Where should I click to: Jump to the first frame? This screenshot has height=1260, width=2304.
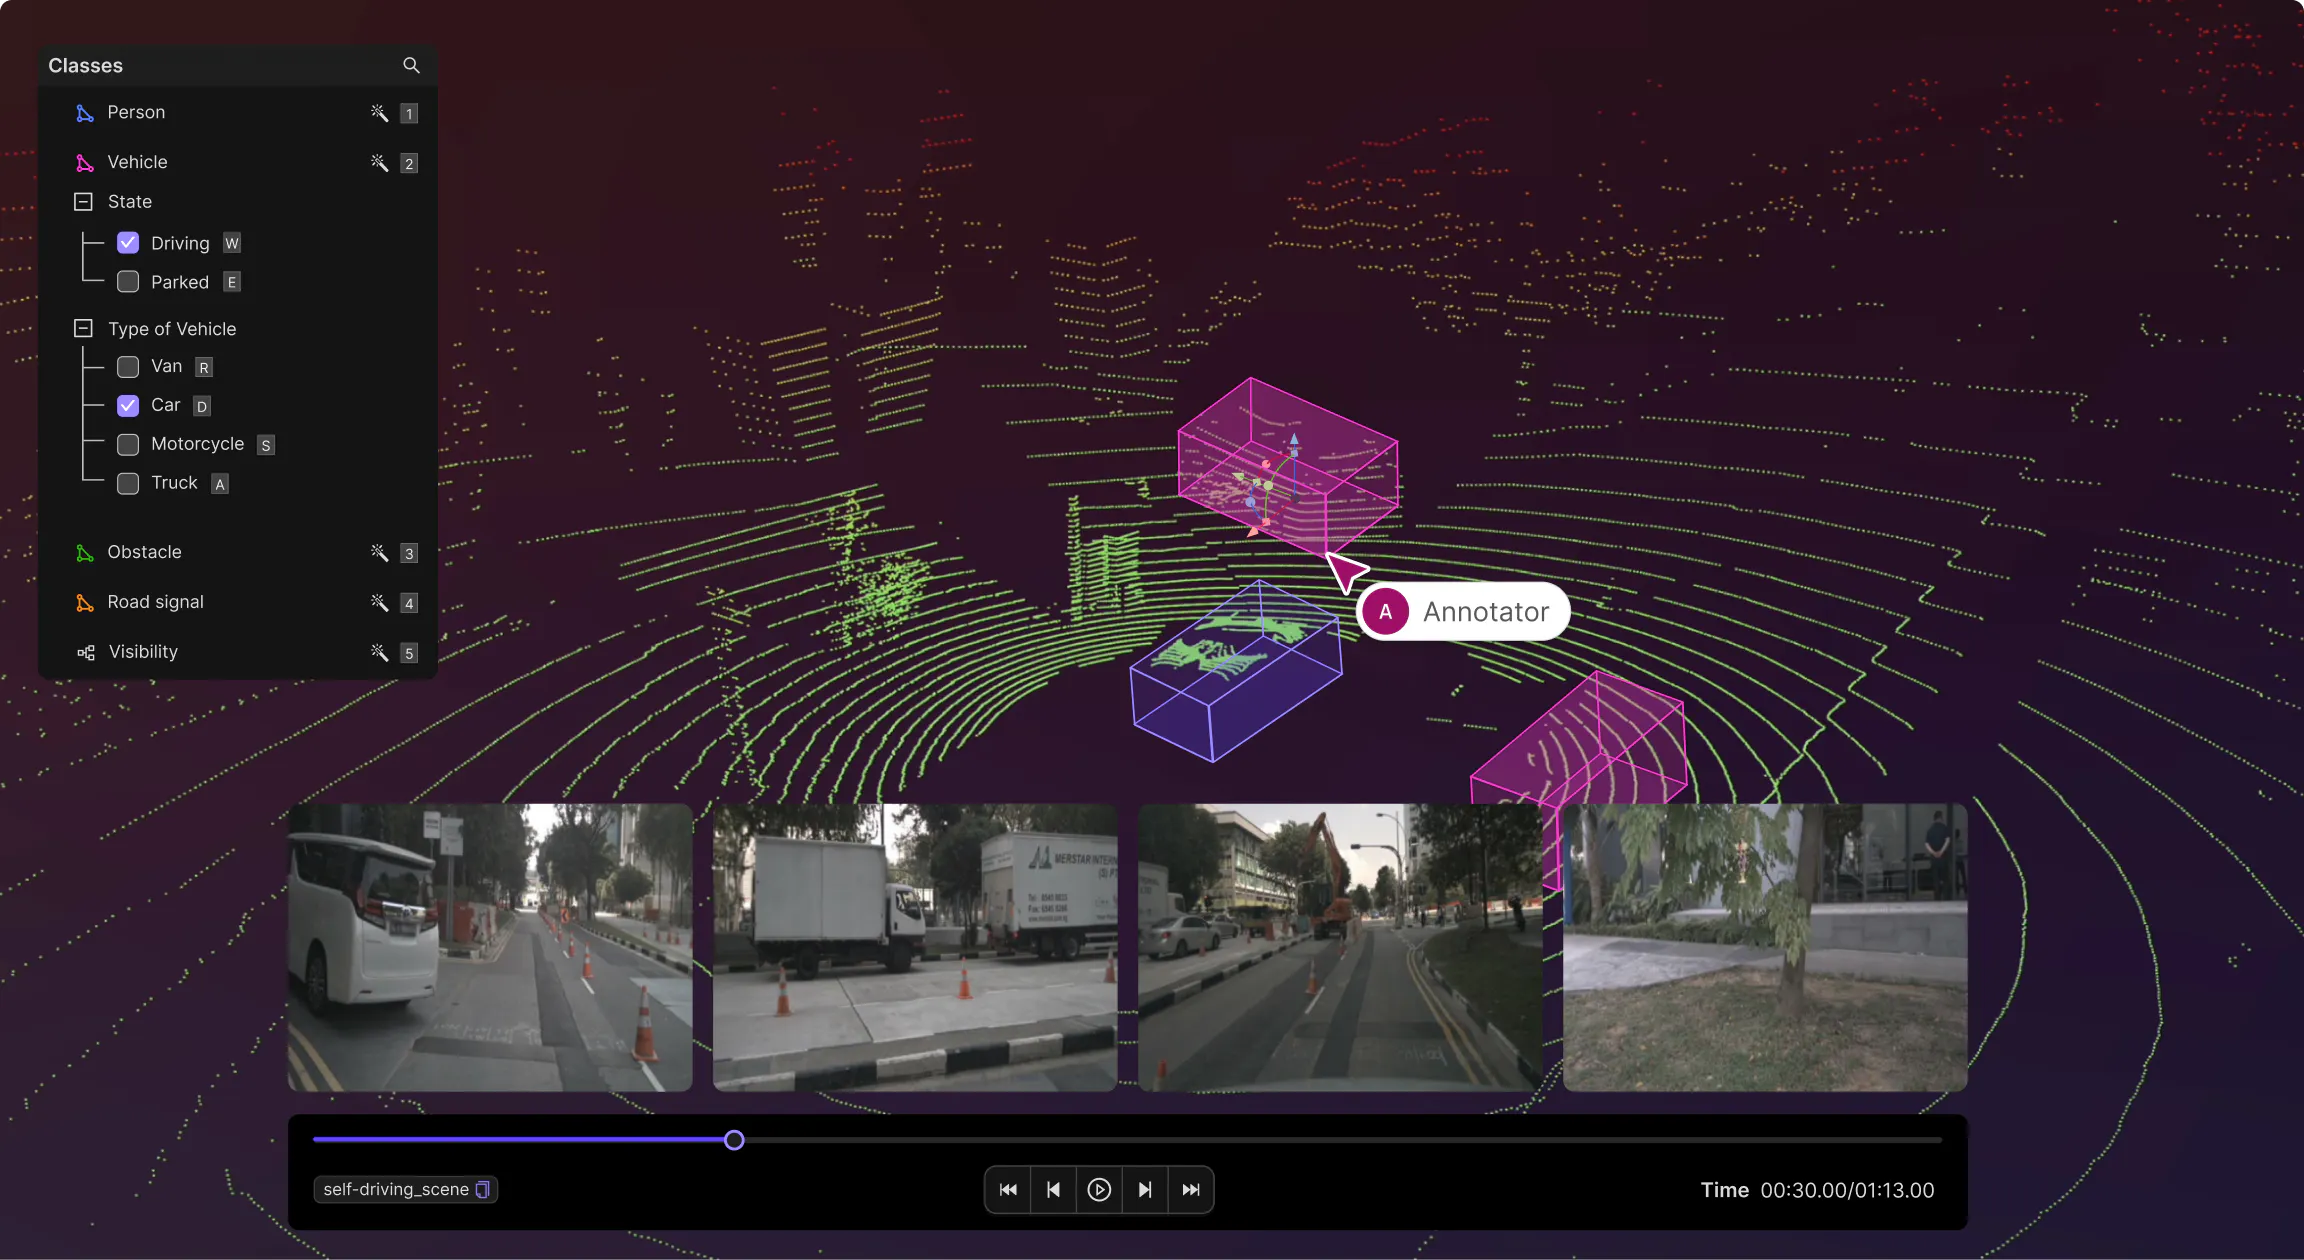coord(1008,1189)
